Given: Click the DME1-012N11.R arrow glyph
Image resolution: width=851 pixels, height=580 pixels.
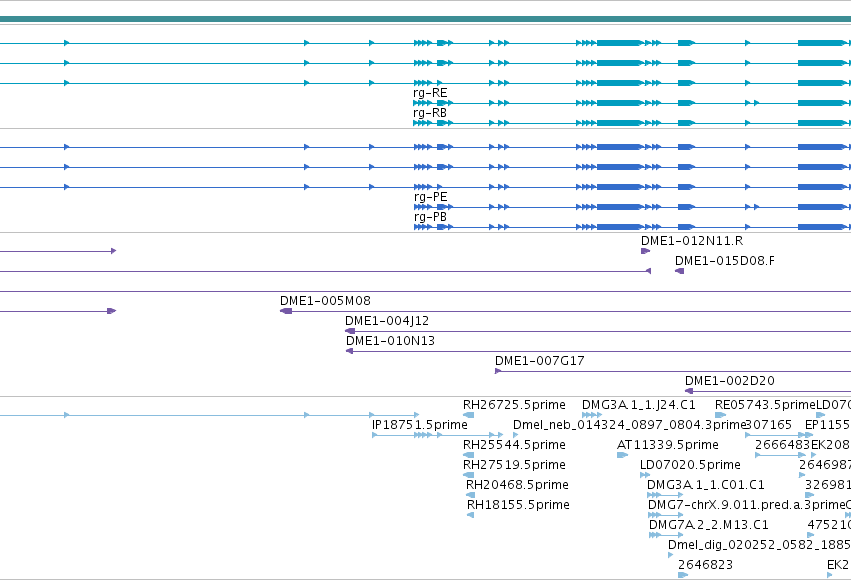Looking at the screenshot, I should (x=645, y=251).
